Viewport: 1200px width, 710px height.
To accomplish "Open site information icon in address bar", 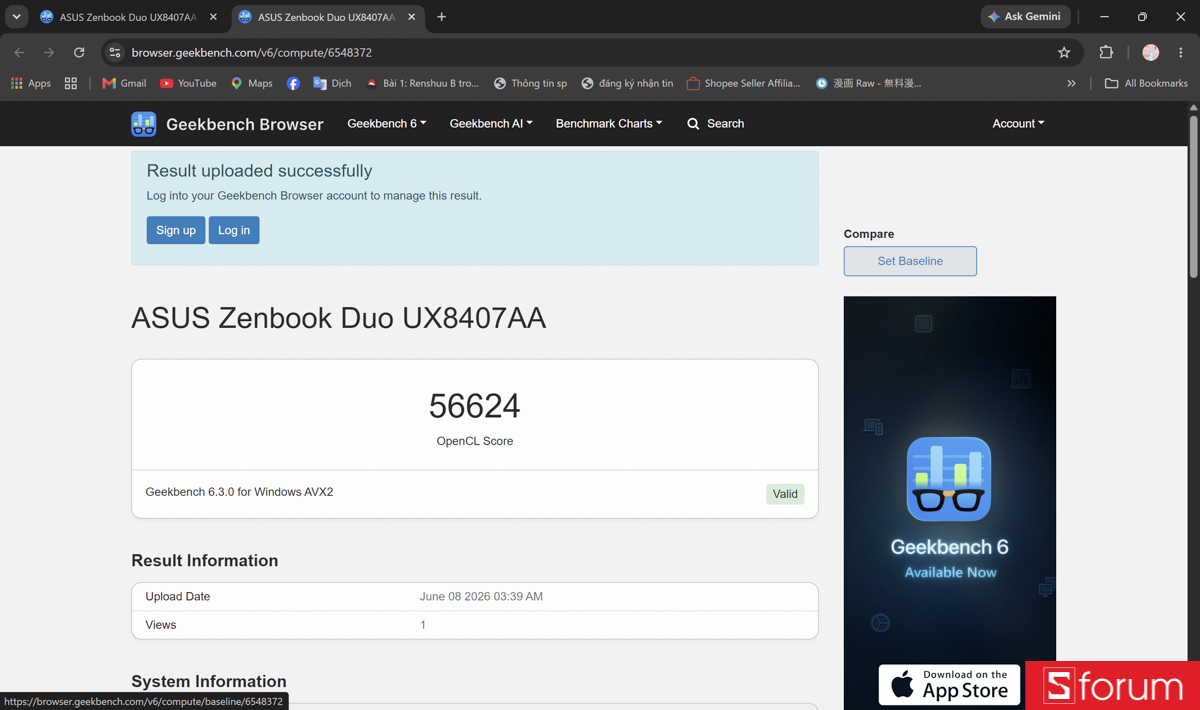I will click(x=115, y=52).
